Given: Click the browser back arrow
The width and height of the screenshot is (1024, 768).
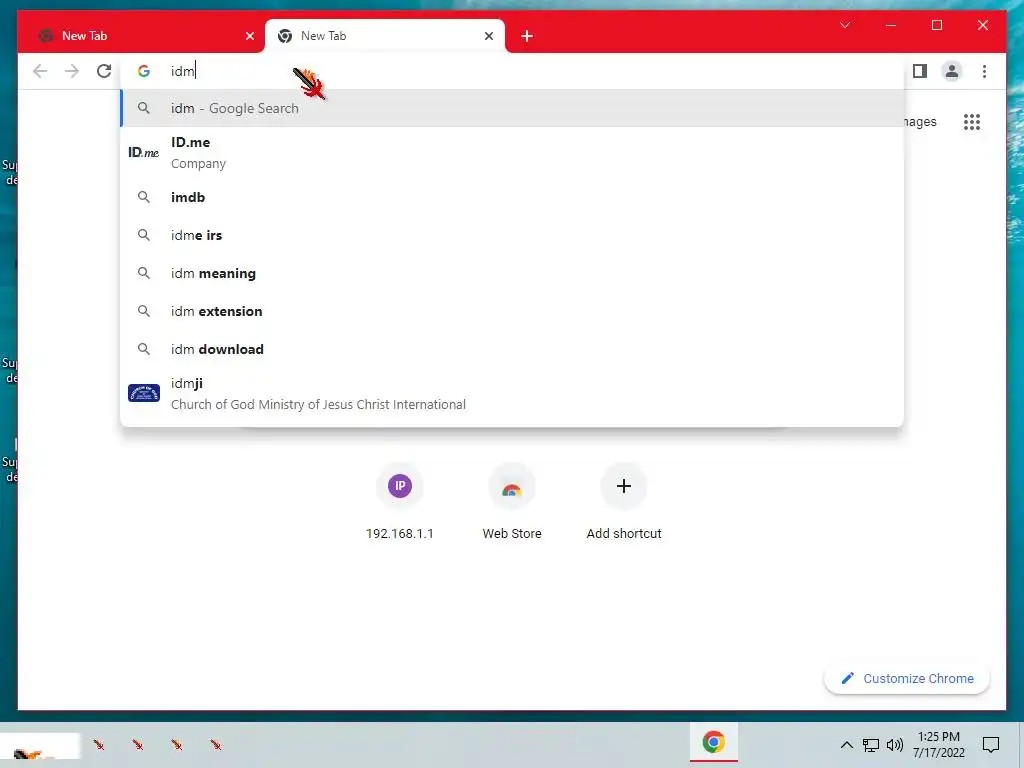Looking at the screenshot, I should tap(40, 71).
